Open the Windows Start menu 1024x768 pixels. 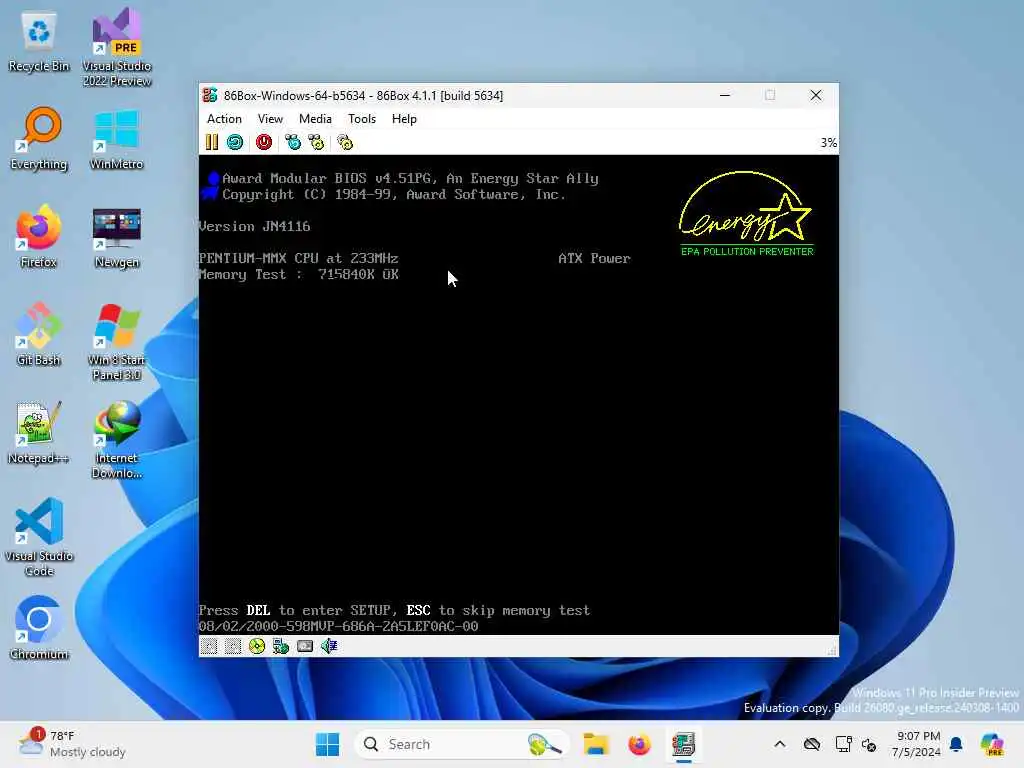pyautogui.click(x=327, y=744)
